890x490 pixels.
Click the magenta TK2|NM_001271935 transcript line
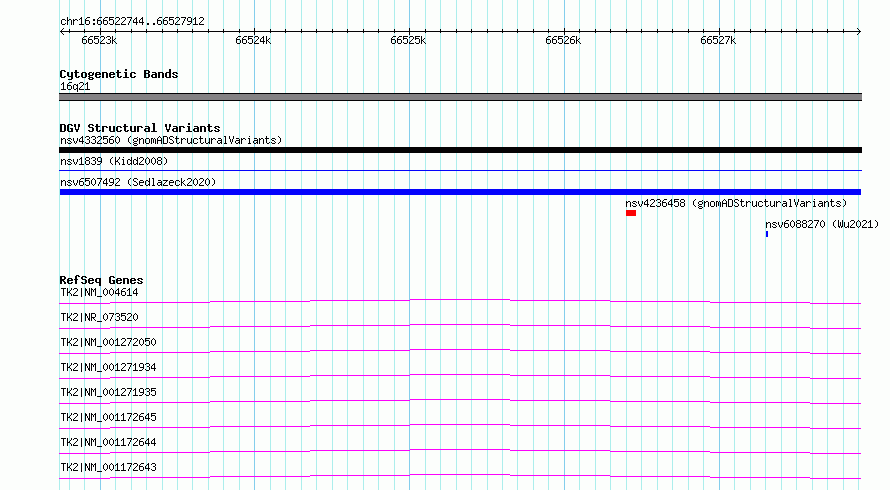tap(460, 401)
